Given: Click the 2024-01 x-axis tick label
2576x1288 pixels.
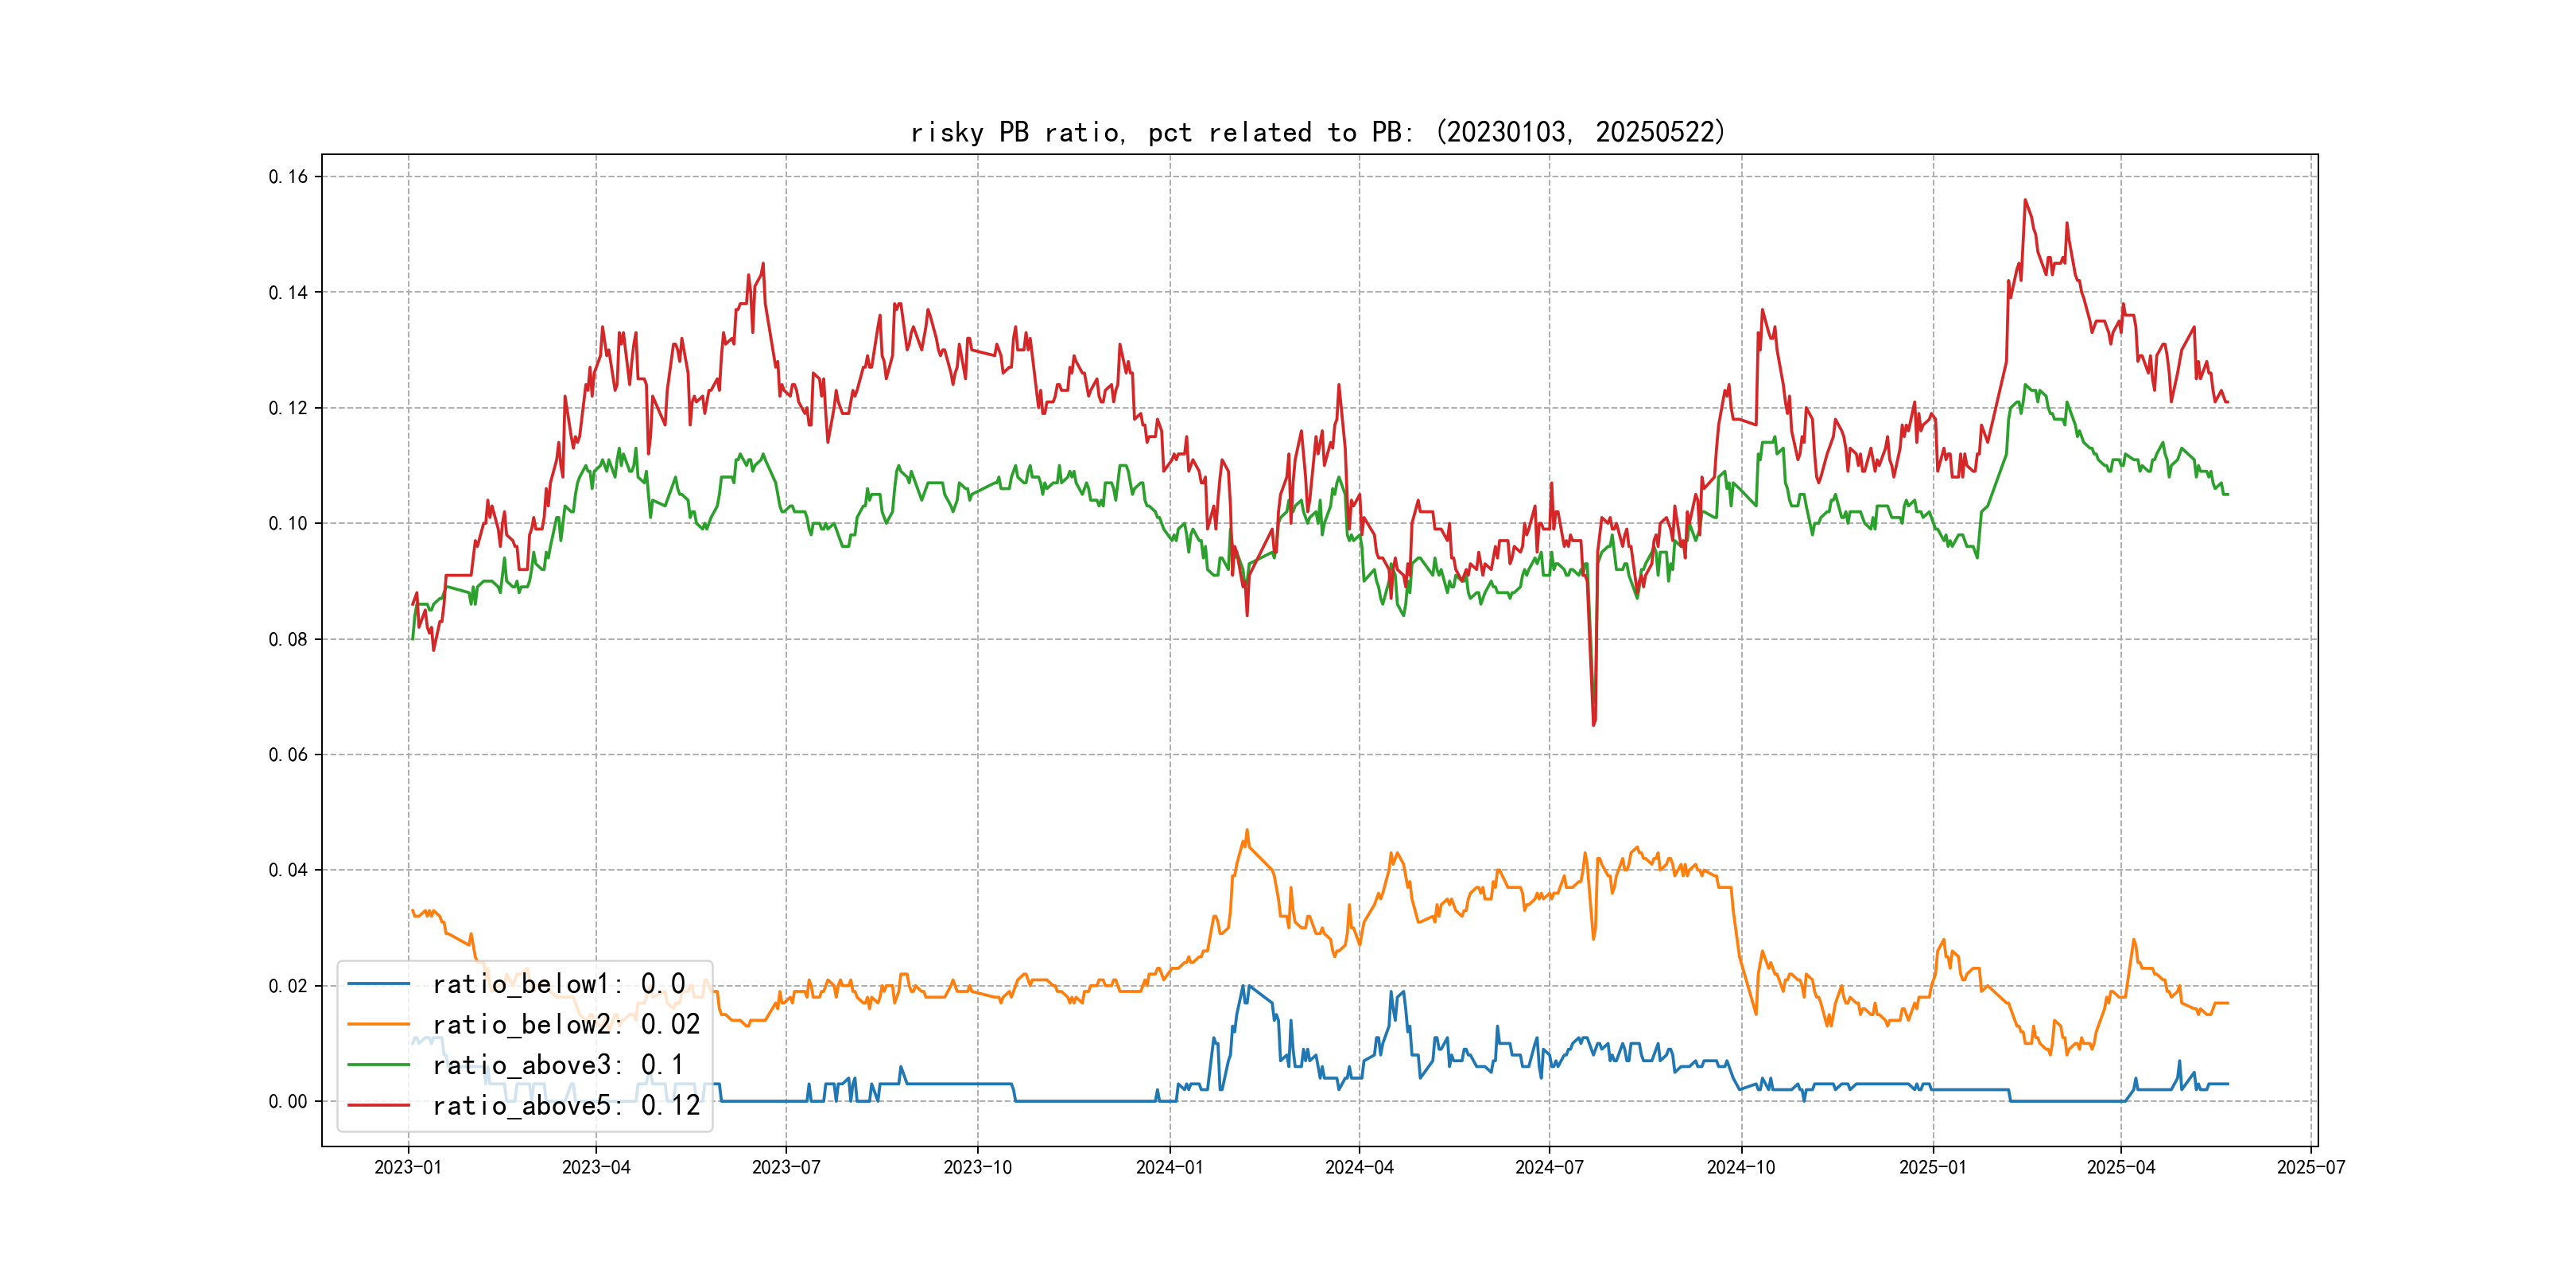Looking at the screenshot, I should [1169, 1167].
